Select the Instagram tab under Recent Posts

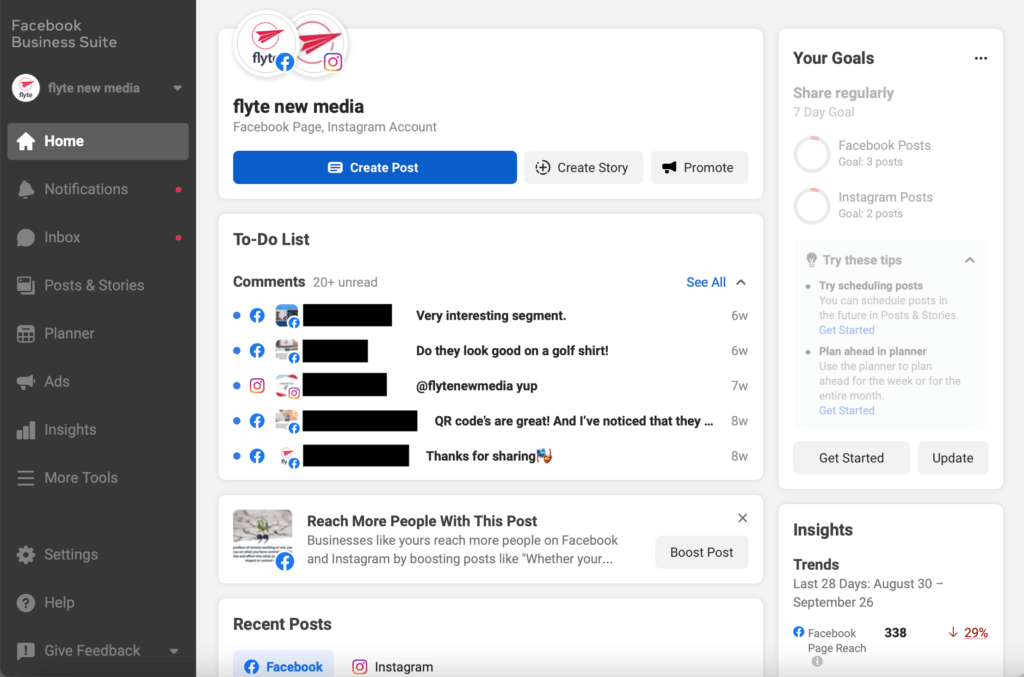pos(392,667)
